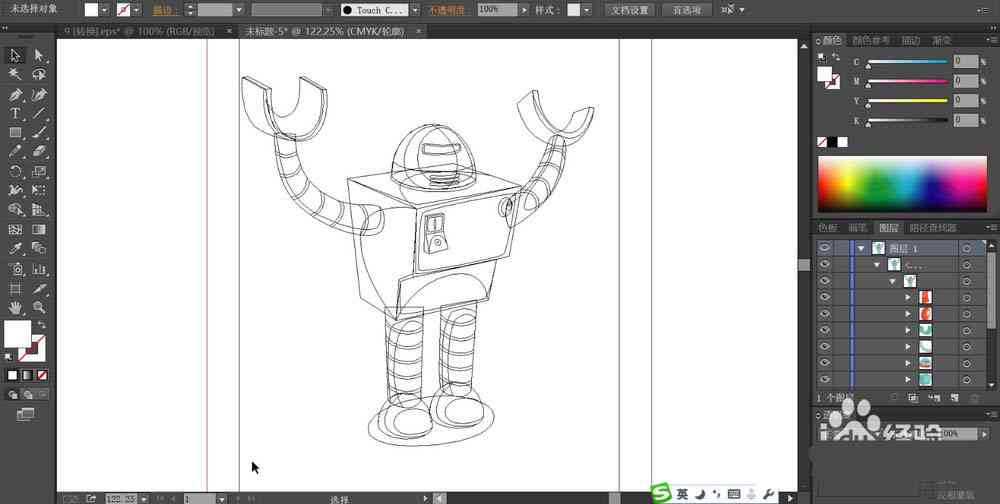Select the Lasso tool
This screenshot has width=1000, height=504.
tap(39, 75)
